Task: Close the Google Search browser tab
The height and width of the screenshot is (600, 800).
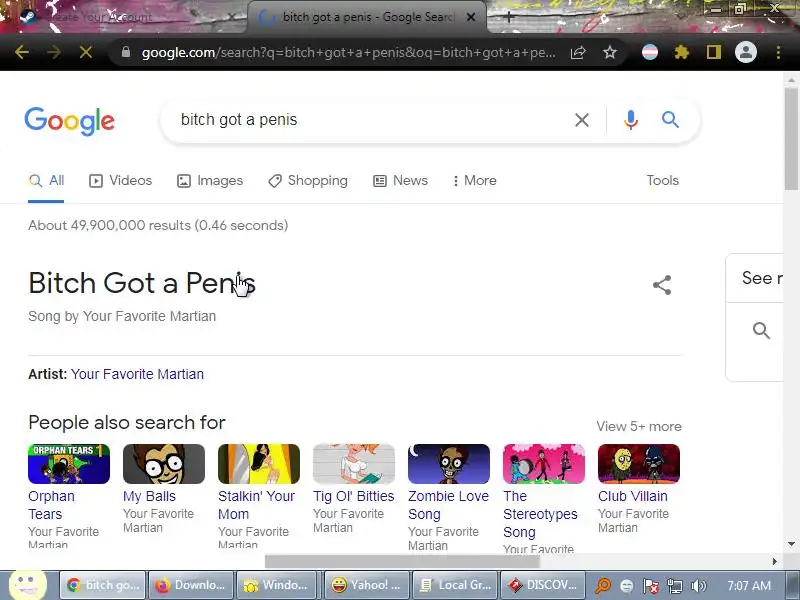Action: click(471, 17)
